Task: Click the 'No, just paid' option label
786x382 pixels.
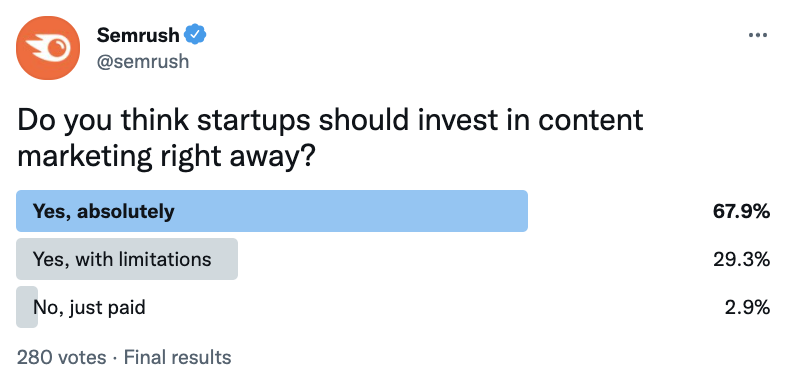Action: [x=89, y=307]
